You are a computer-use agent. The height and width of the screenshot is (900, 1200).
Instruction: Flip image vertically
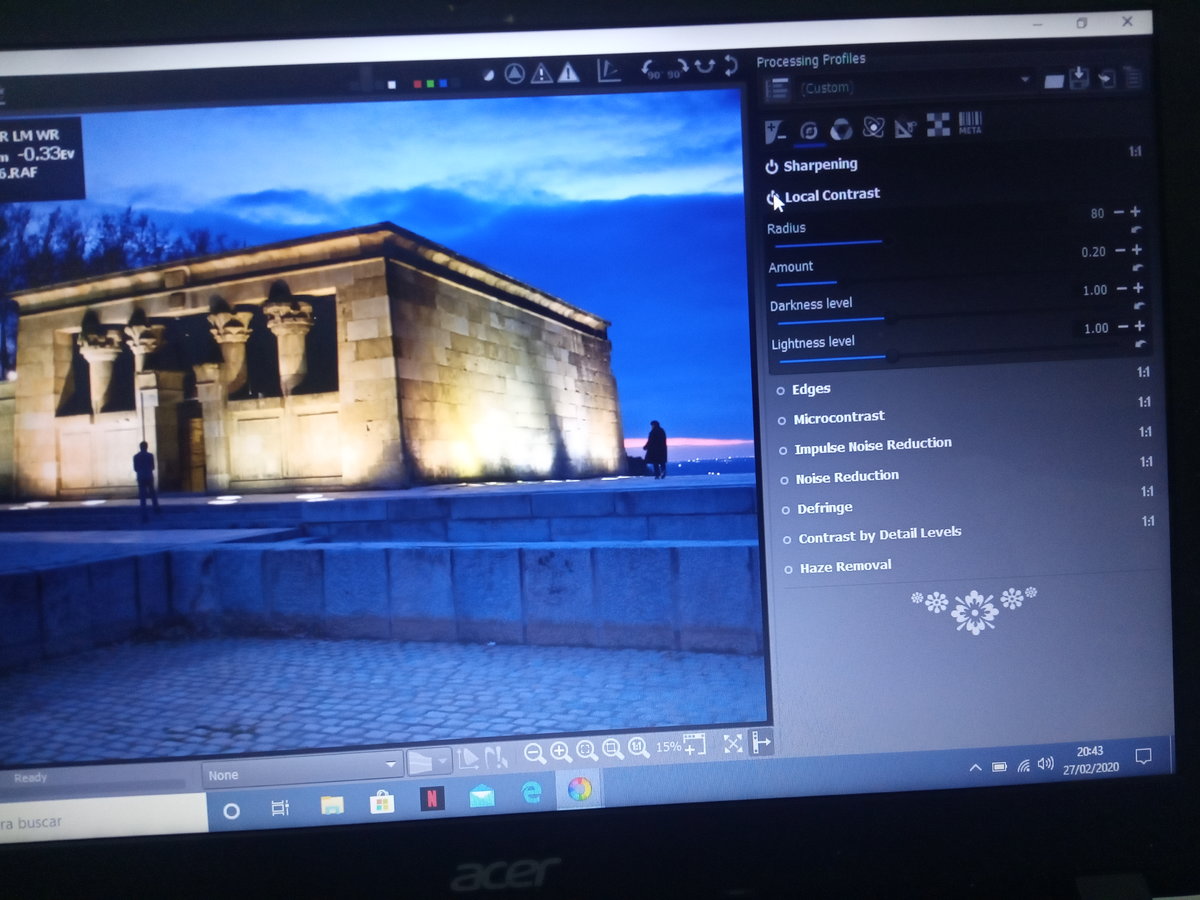tap(731, 65)
